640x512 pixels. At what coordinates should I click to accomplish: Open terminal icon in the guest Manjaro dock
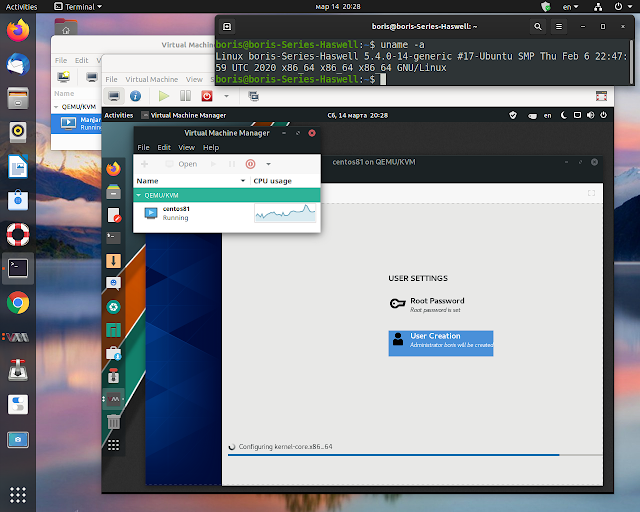pyautogui.click(x=113, y=237)
